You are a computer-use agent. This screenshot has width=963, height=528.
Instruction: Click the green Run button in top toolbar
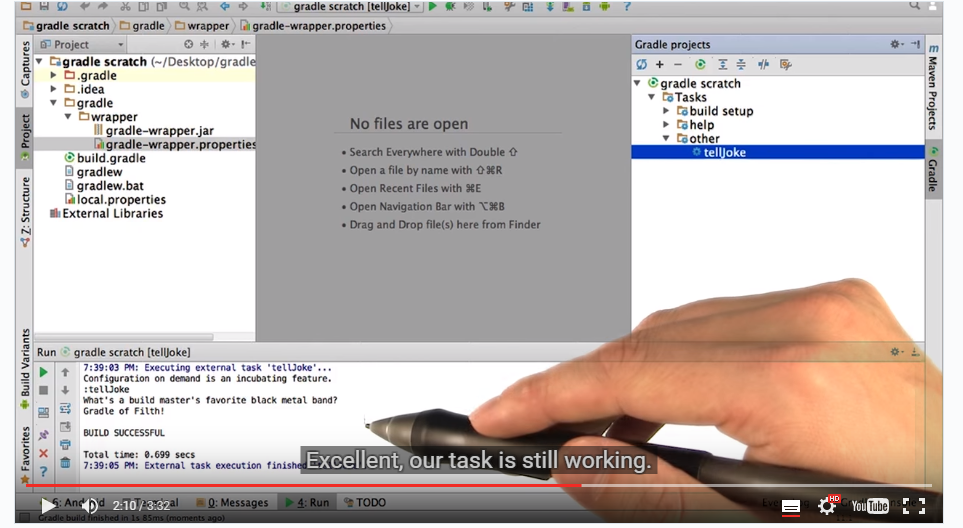click(432, 6)
